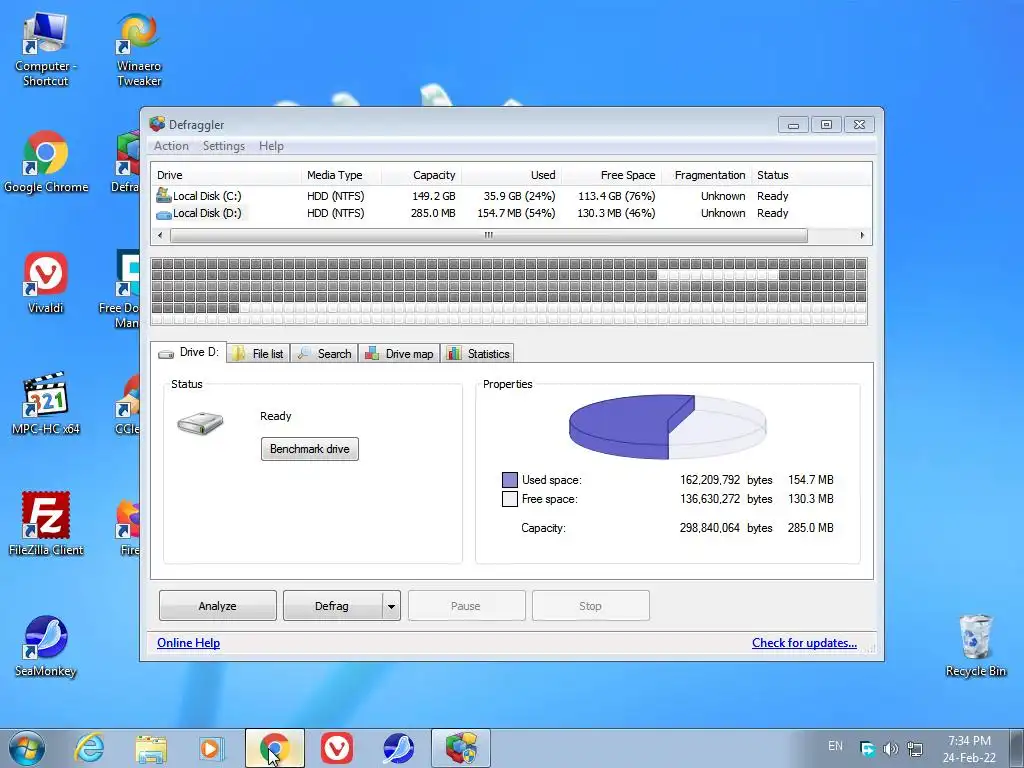1024x768 pixels.
Task: Click the Defraggler title bar app icon
Action: [157, 124]
